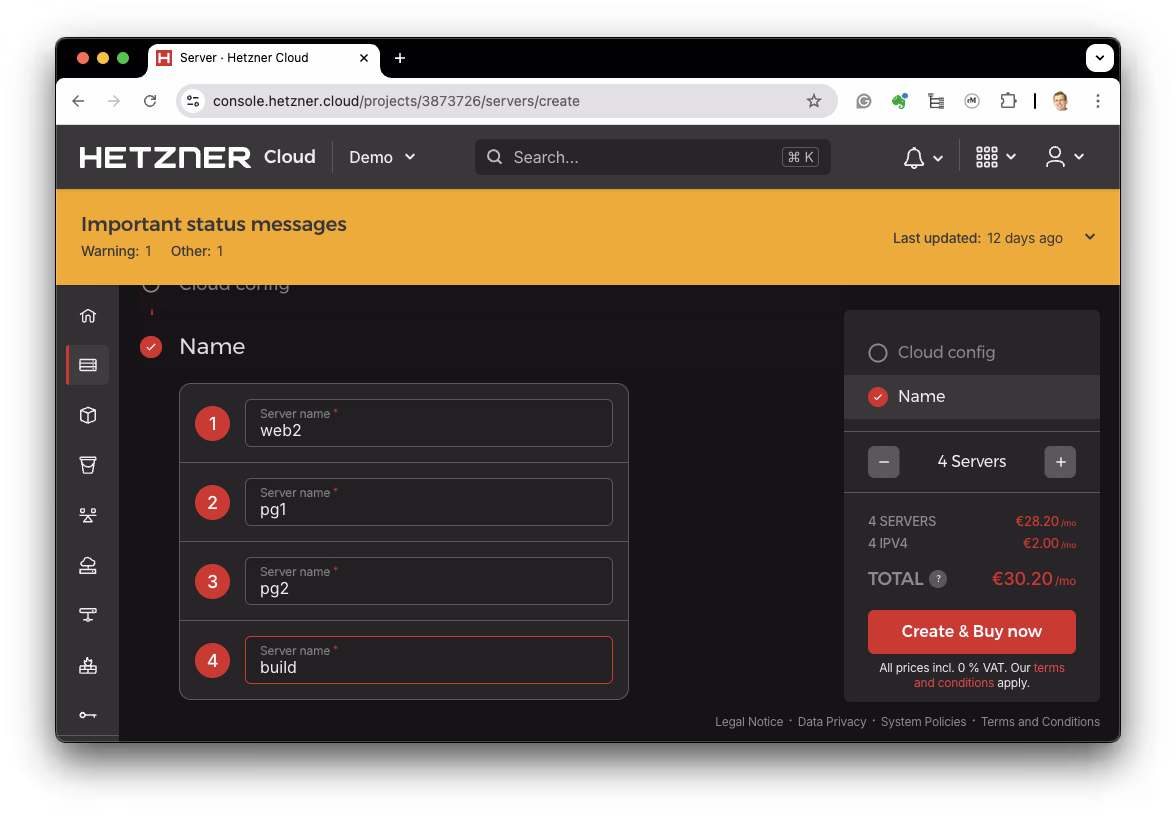1176x816 pixels.
Task: Open Firewalls icon in sidebar
Action: (x=88, y=665)
